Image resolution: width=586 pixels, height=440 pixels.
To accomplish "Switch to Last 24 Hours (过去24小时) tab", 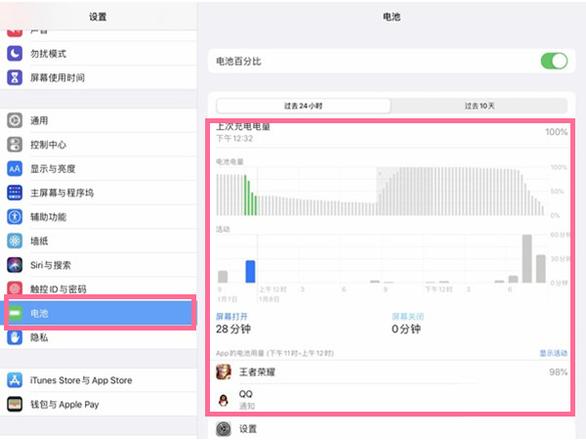I will click(x=303, y=106).
